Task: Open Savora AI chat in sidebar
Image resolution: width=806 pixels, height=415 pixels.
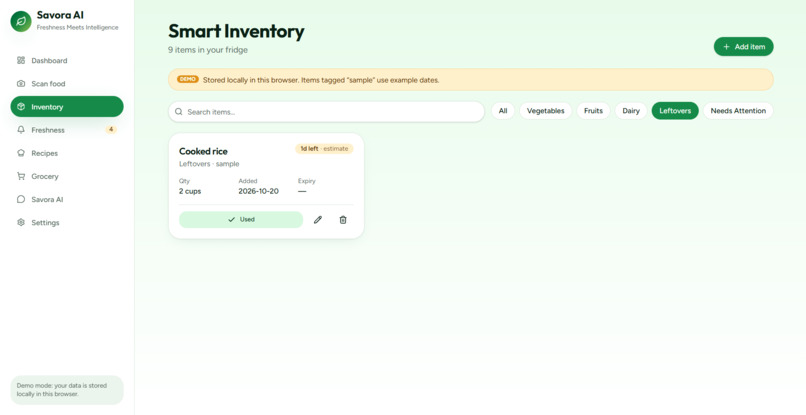Action: click(x=67, y=199)
